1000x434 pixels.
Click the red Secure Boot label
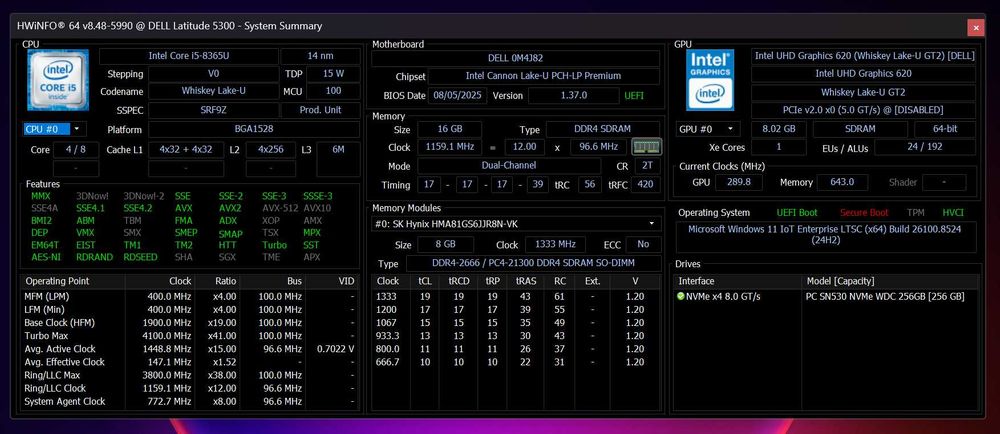pos(864,213)
